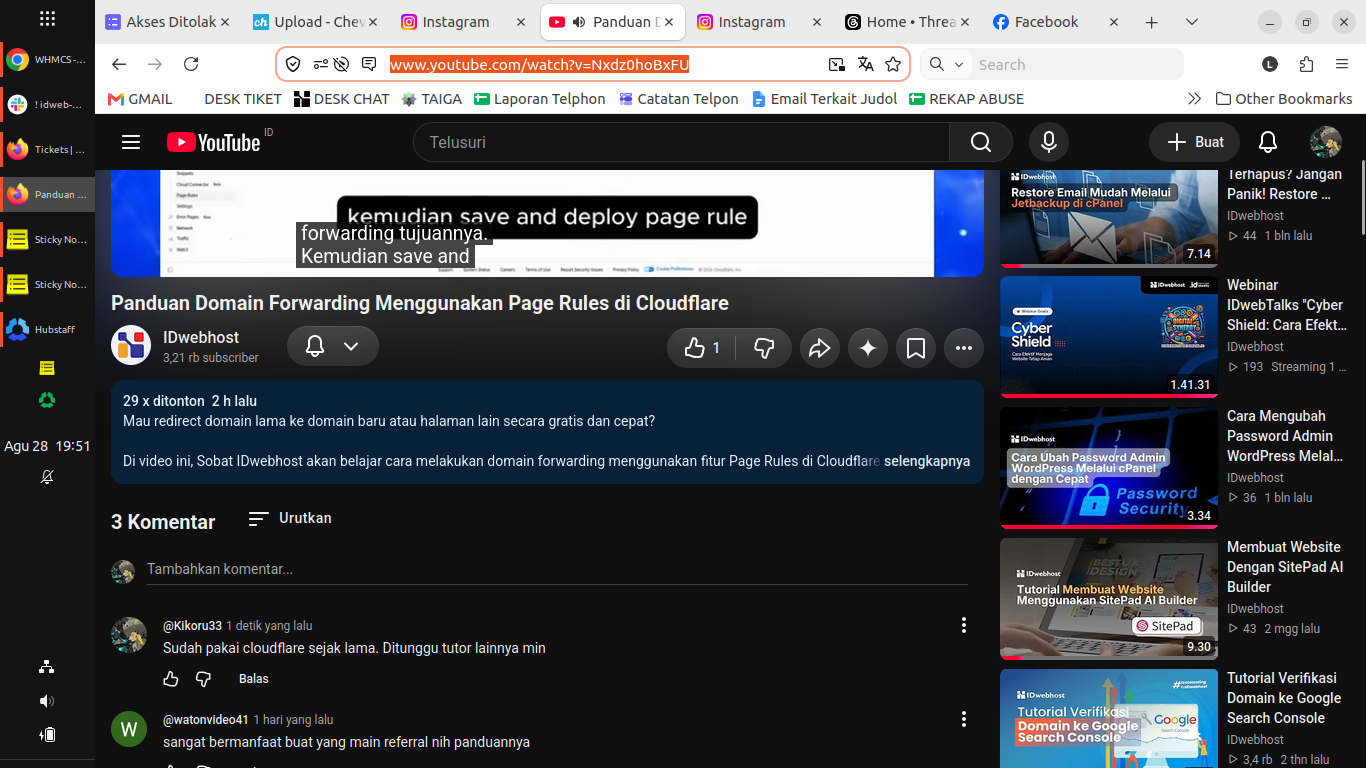This screenshot has width=1366, height=768.
Task: Show the applications grid launcher
Action: (x=47, y=19)
